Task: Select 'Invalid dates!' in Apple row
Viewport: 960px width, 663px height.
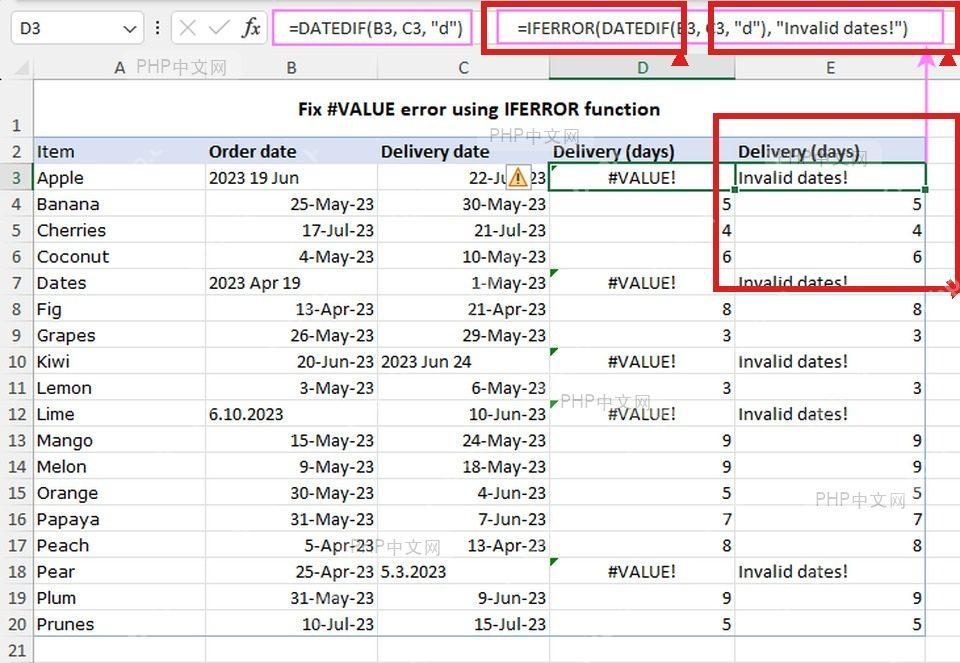Action: click(830, 178)
